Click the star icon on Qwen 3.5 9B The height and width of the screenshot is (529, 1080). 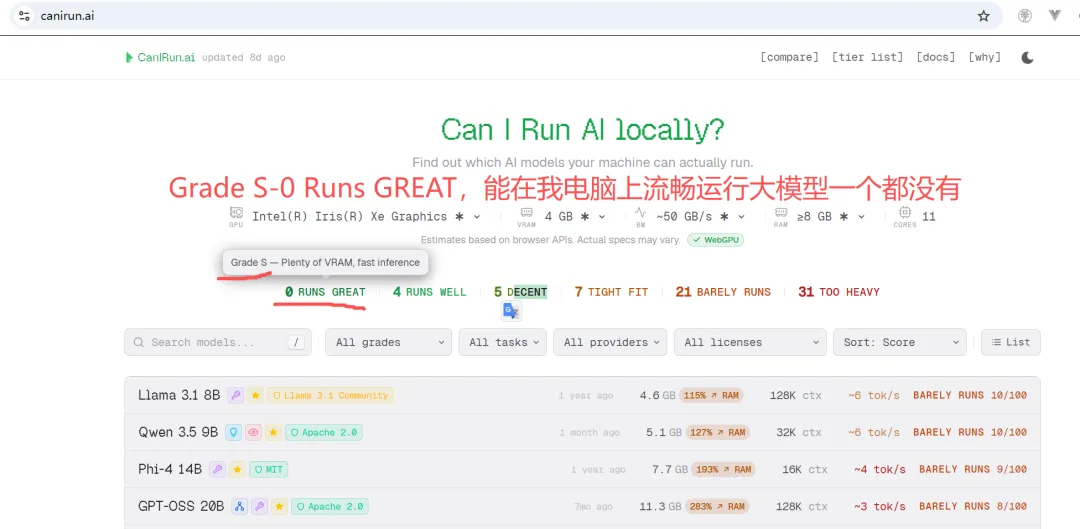pos(273,433)
